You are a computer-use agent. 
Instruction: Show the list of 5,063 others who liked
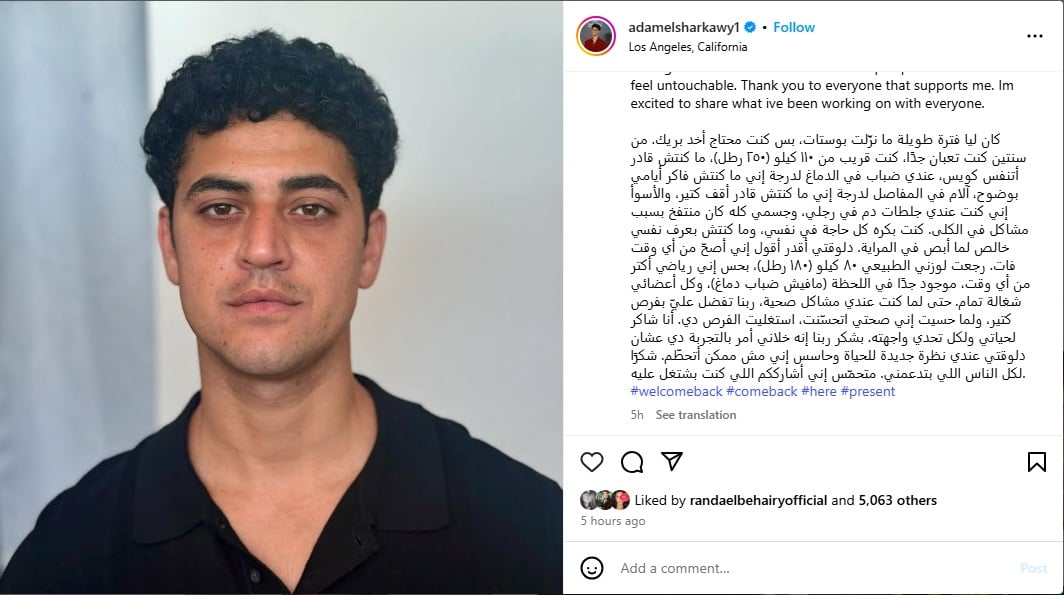(x=897, y=501)
